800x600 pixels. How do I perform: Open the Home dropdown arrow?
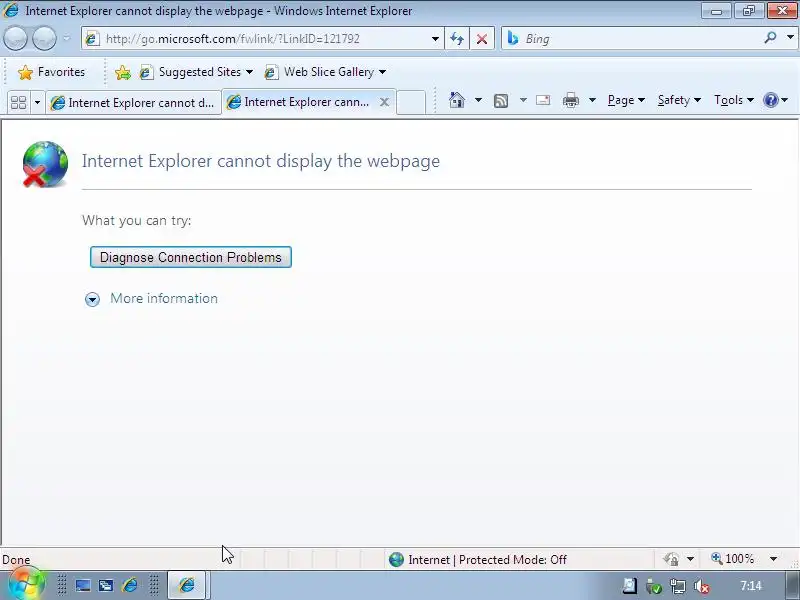(478, 100)
